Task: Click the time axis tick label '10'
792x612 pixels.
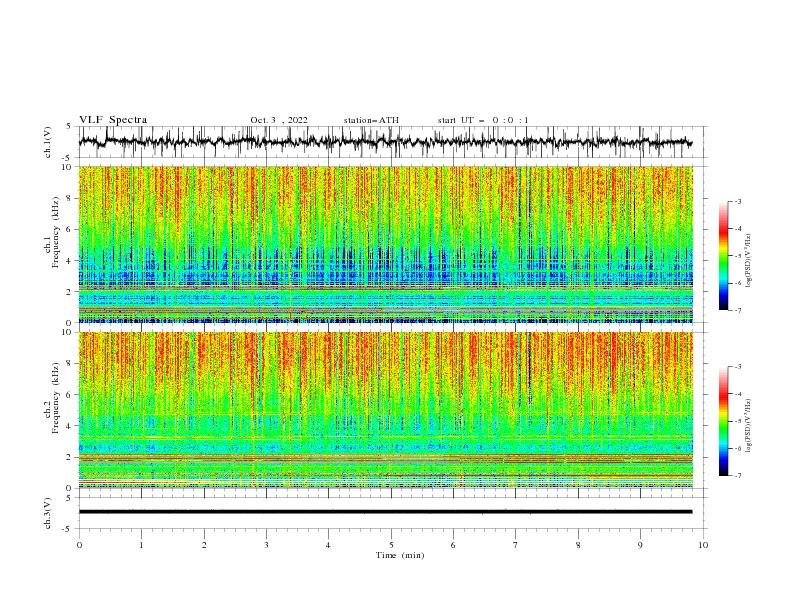Action: [703, 545]
